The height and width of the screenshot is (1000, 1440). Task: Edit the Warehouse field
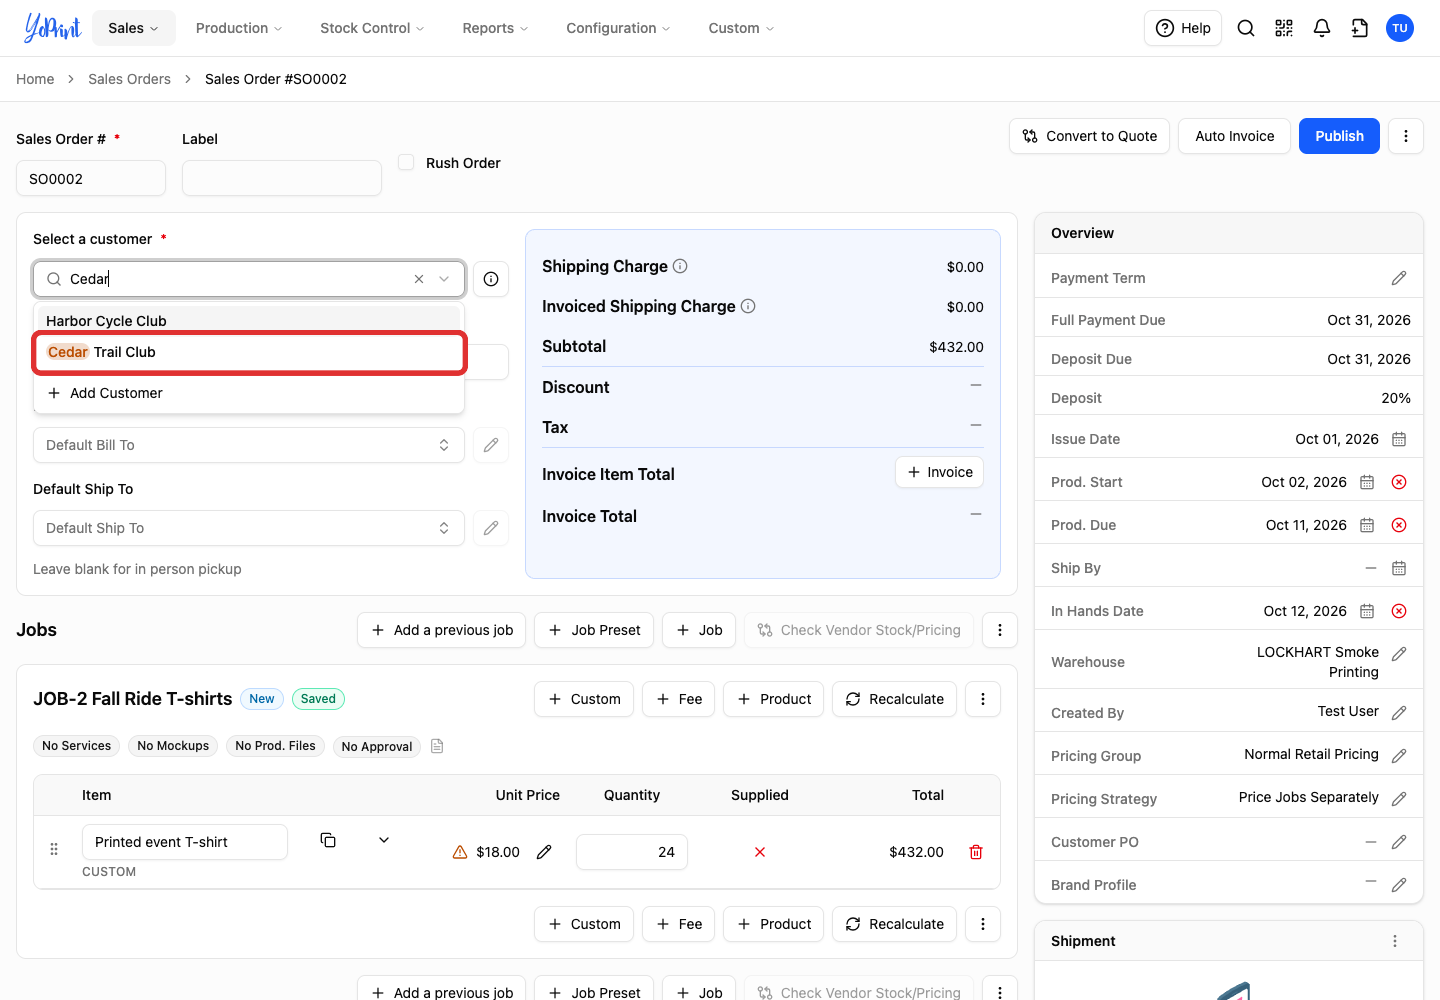[1399, 654]
